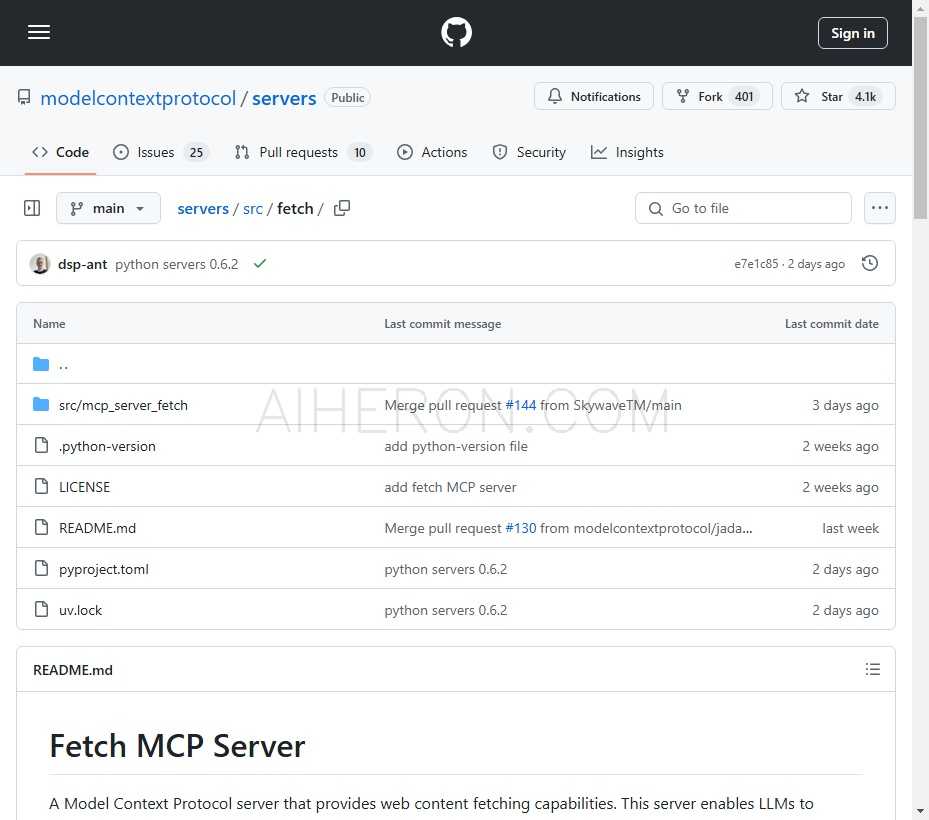Open latest commit message python servers 0.6.2
This screenshot has width=929, height=820.
177,264
